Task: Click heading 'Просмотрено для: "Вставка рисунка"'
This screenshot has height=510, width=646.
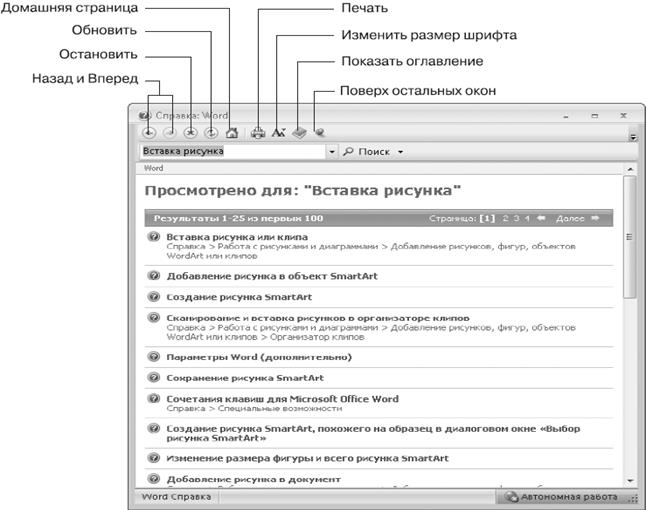Action: coord(303,191)
